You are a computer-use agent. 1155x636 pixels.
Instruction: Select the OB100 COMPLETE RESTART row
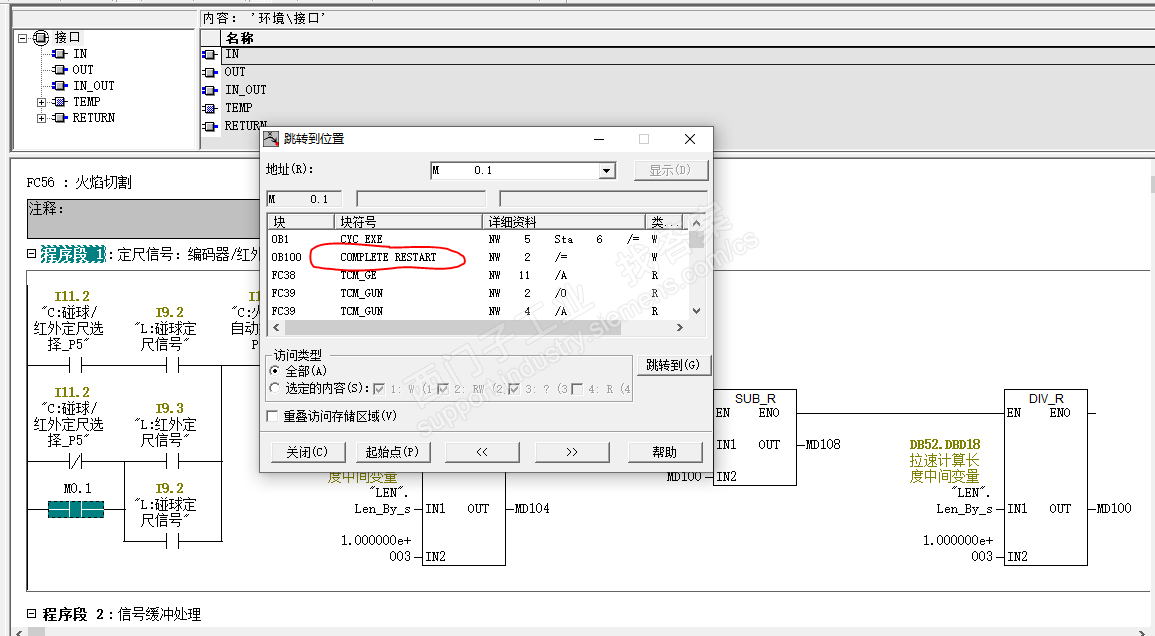[479, 257]
